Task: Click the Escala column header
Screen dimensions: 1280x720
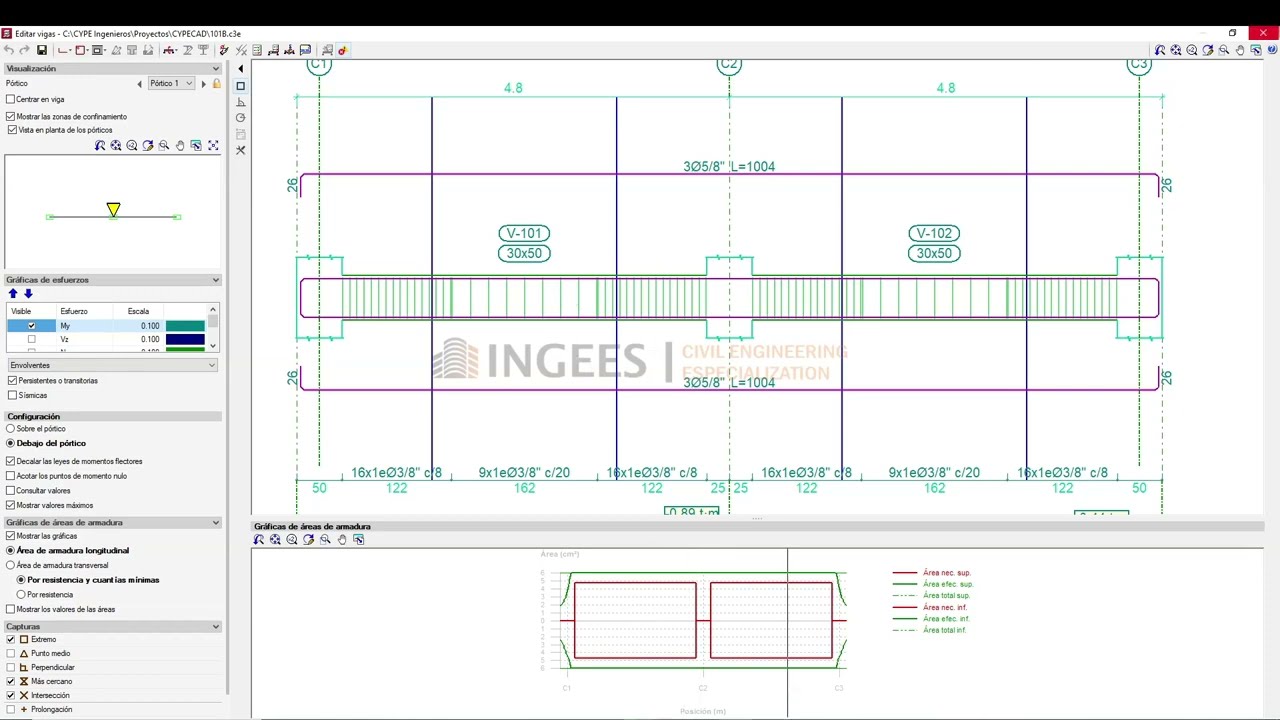Action: (x=138, y=312)
